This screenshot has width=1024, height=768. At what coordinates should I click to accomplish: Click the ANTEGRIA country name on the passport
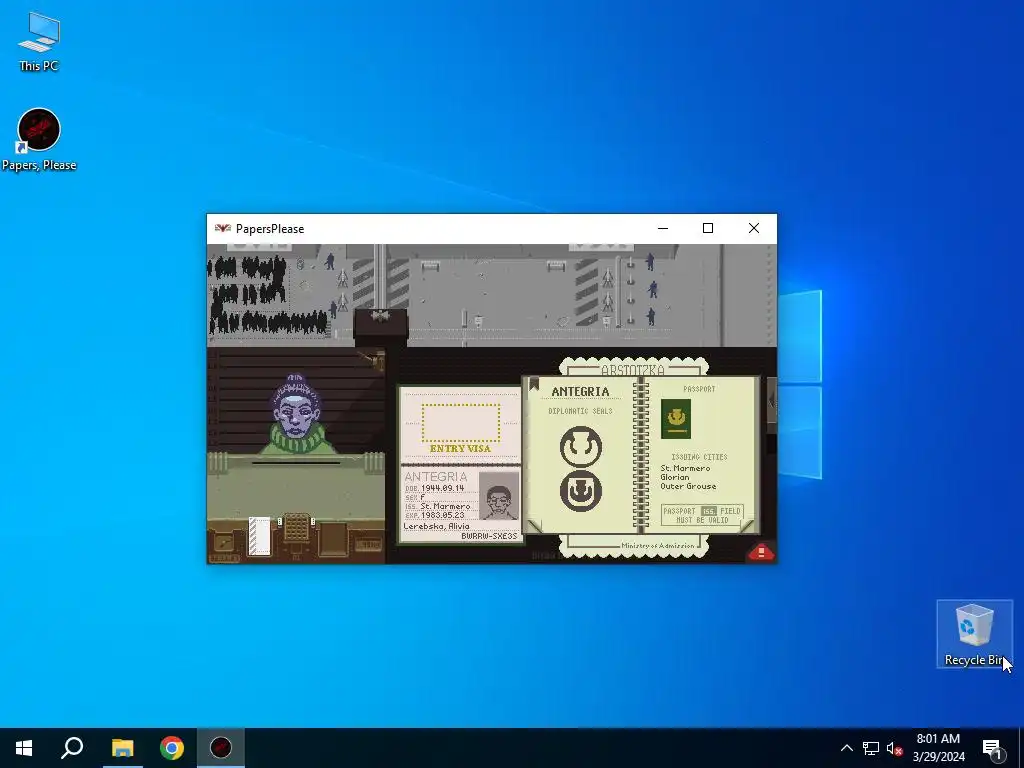click(436, 477)
